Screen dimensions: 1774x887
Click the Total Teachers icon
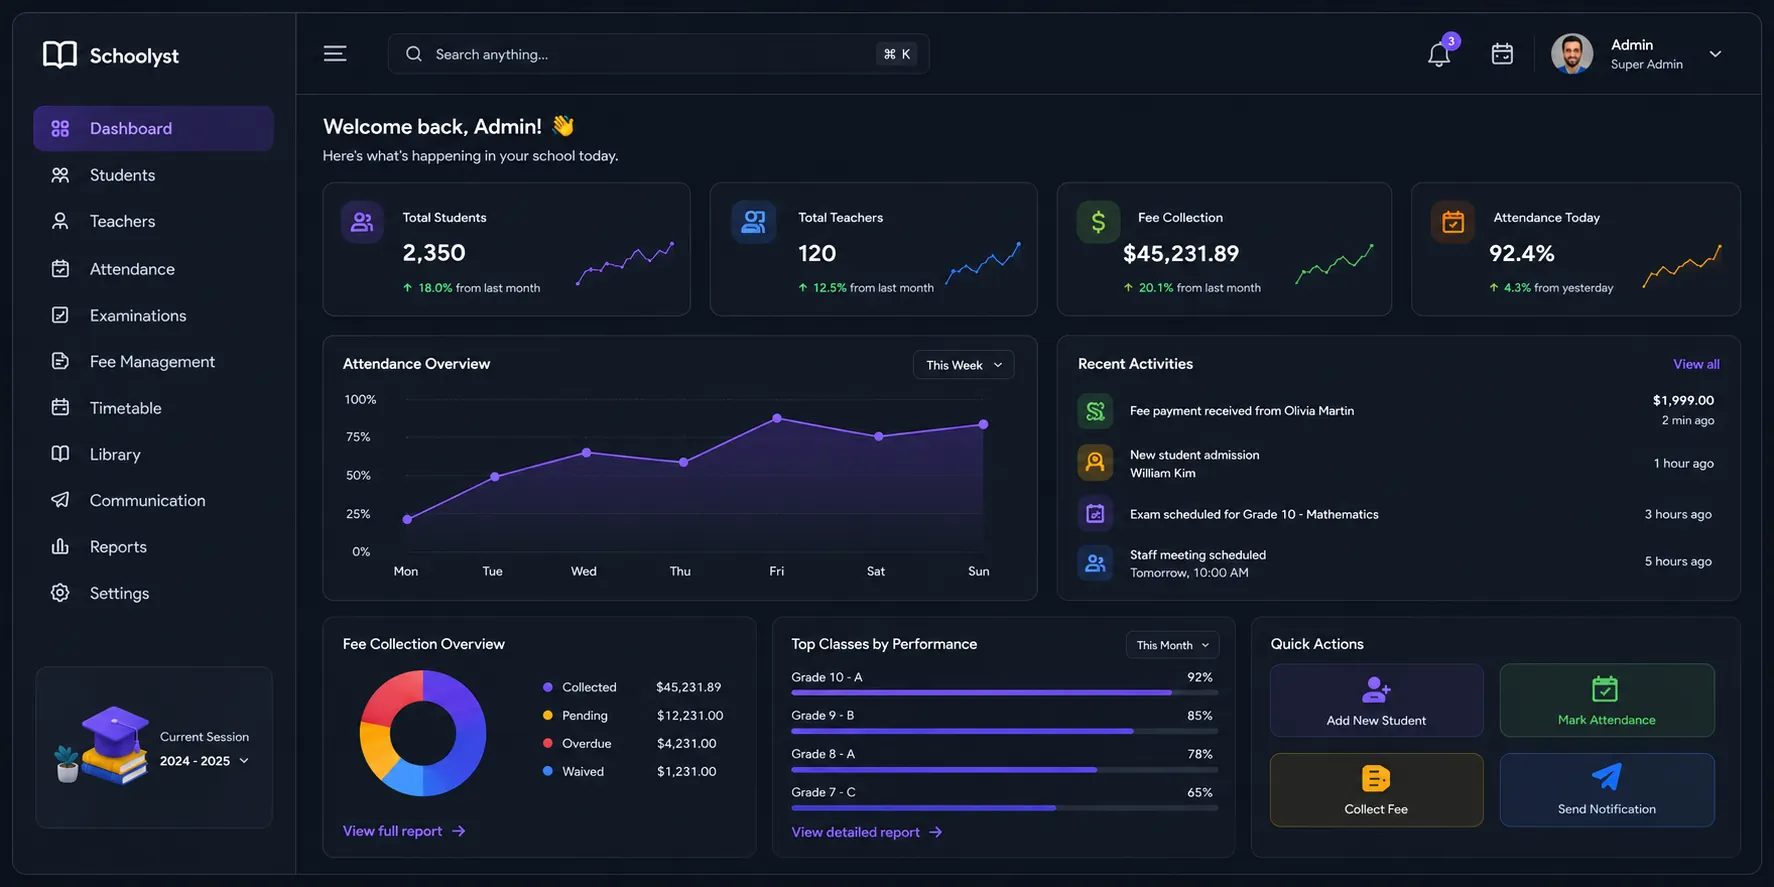754,222
